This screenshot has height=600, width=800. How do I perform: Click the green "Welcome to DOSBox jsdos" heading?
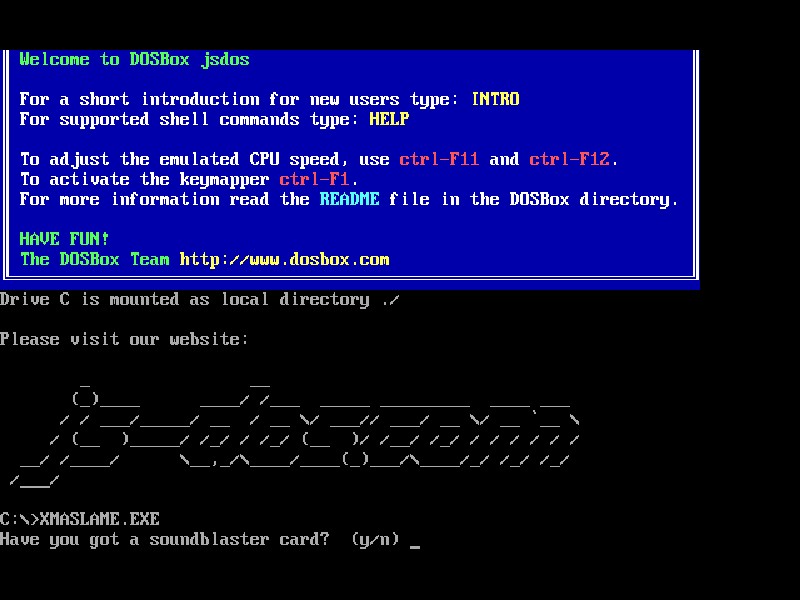pyautogui.click(x=134, y=59)
